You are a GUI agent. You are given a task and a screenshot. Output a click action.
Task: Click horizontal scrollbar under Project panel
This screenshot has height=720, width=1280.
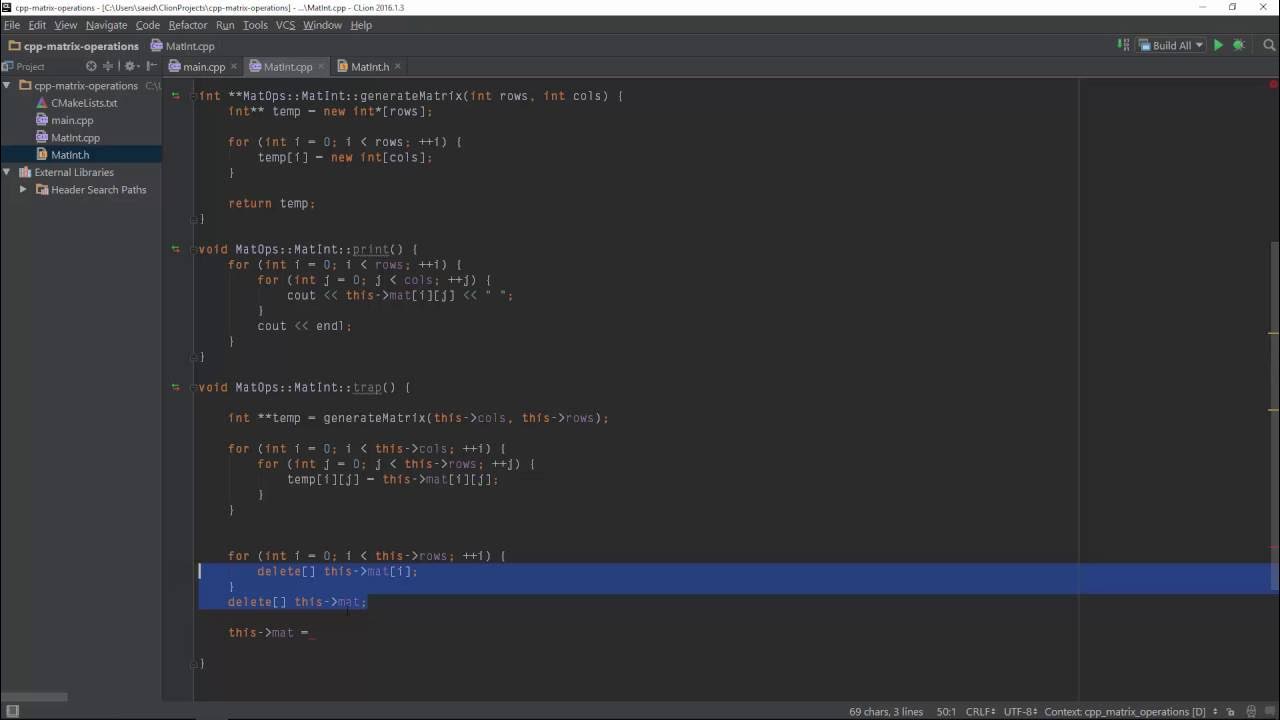coord(34,697)
